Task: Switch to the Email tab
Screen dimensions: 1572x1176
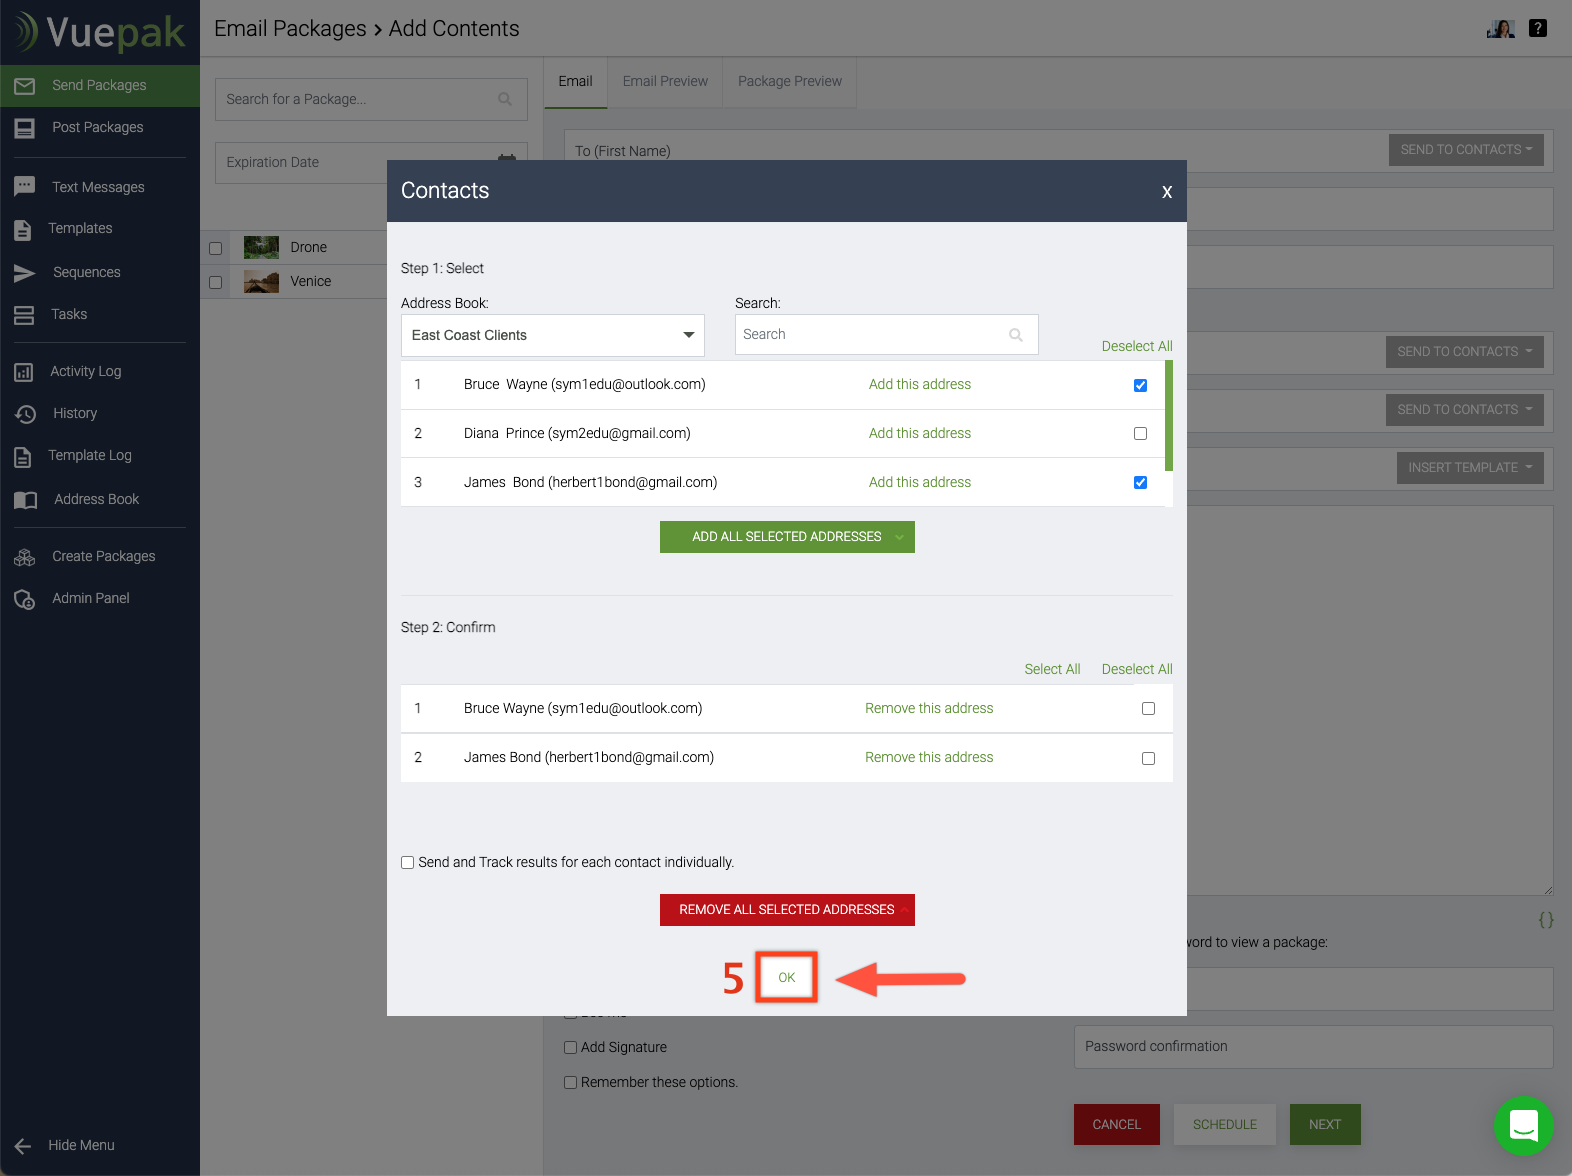Action: tap(575, 82)
